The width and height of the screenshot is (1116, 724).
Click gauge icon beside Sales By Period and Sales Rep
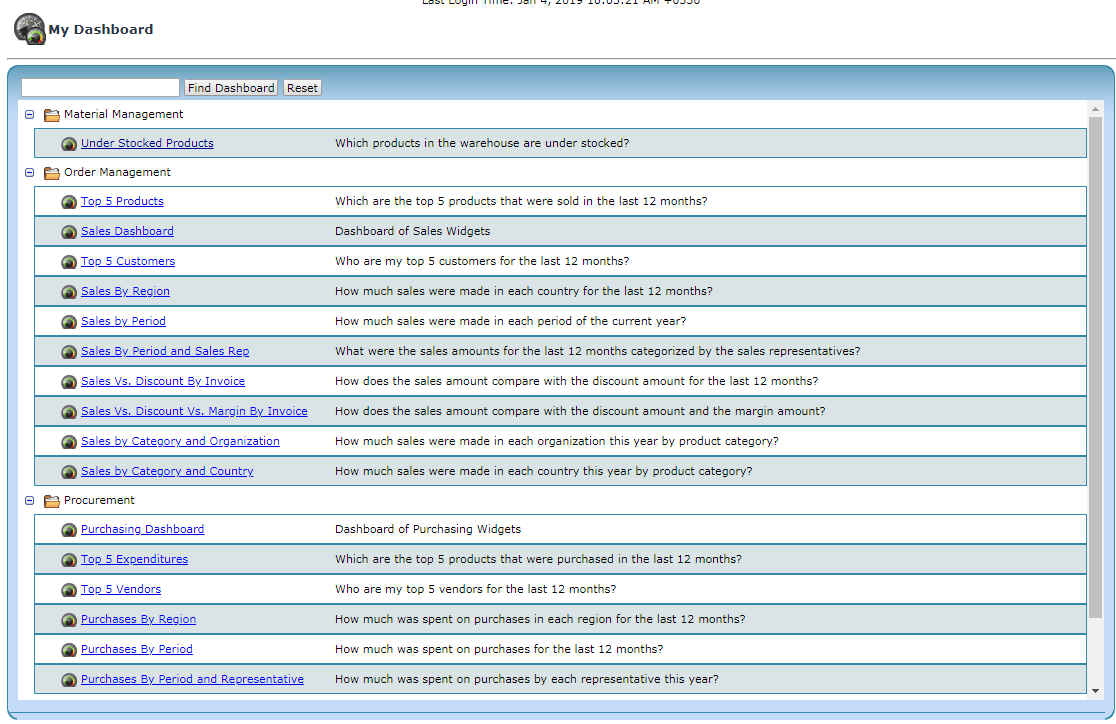coord(69,352)
